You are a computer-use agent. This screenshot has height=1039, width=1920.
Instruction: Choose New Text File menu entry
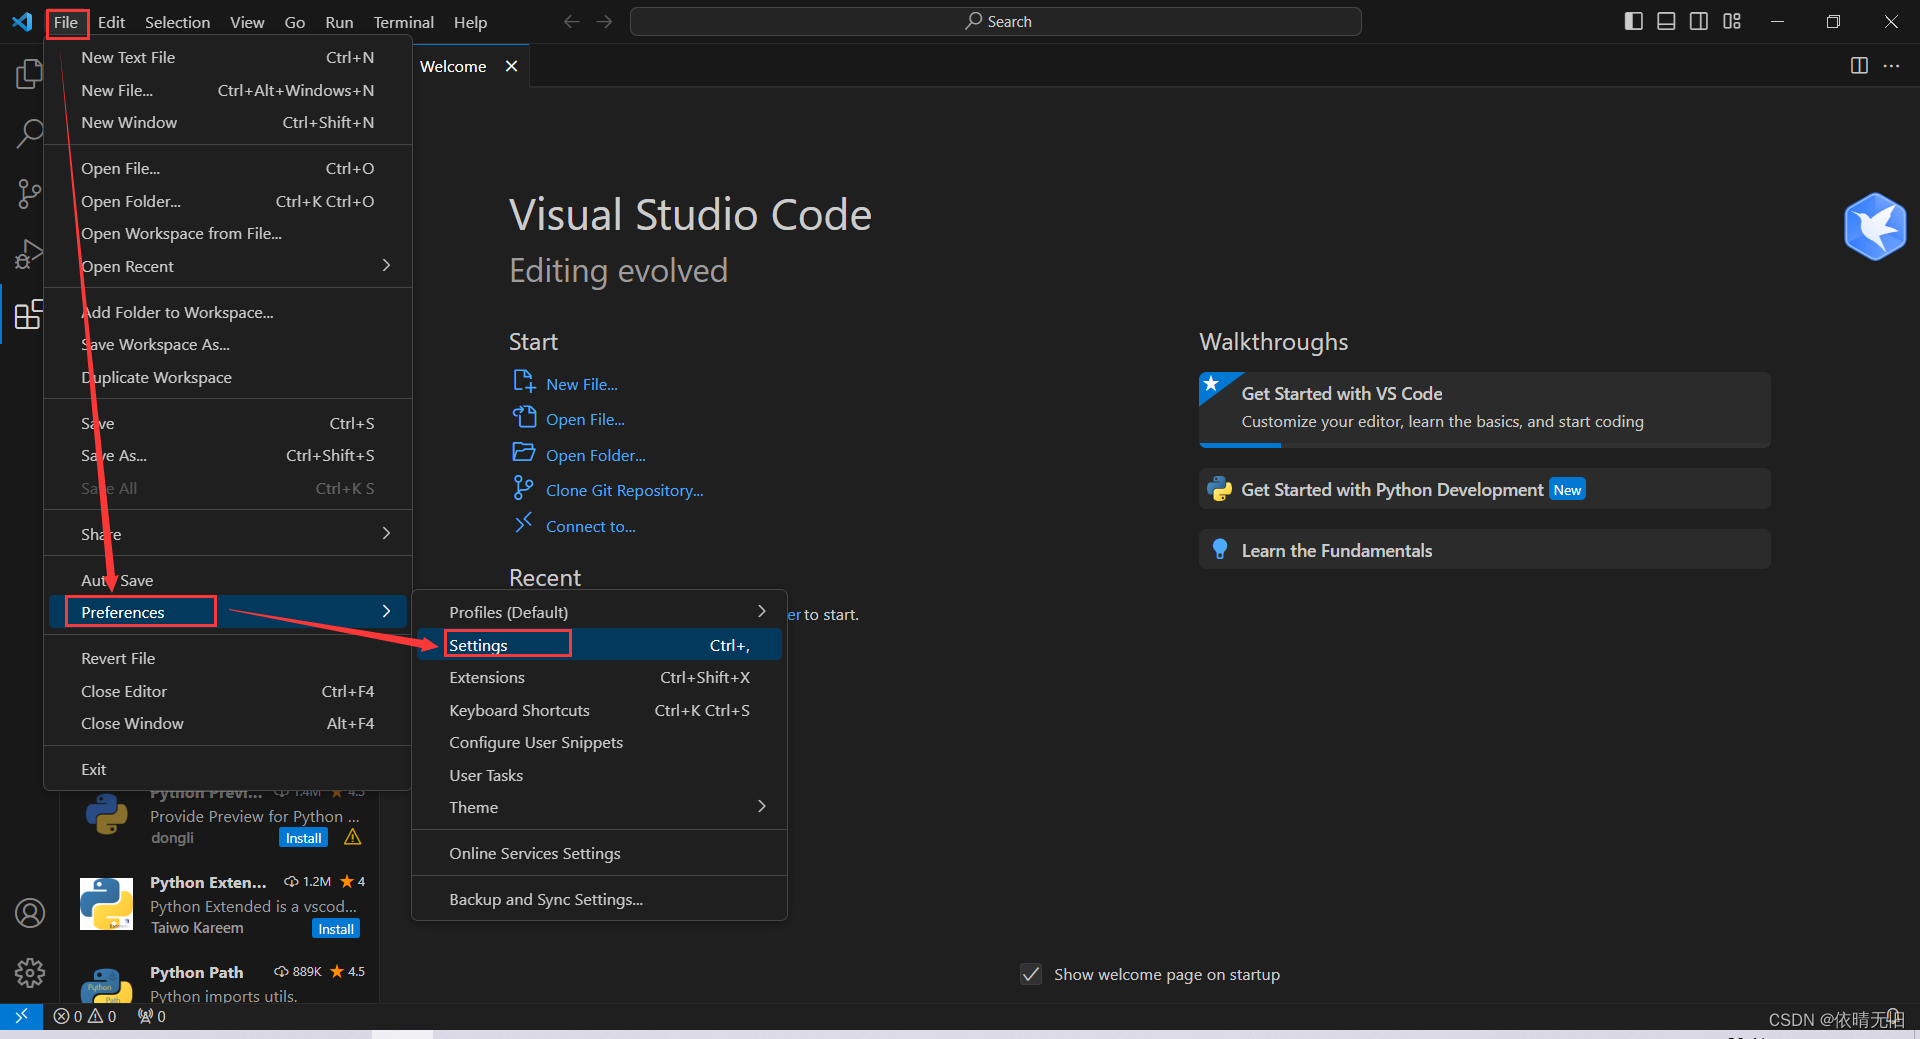tap(228, 57)
